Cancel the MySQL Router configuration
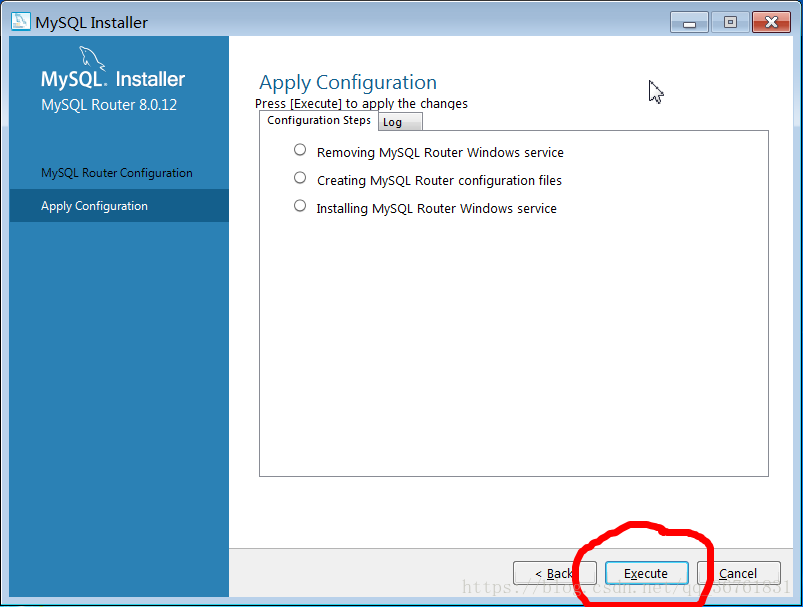Viewport: 803px width, 607px height. pyautogui.click(x=738, y=573)
